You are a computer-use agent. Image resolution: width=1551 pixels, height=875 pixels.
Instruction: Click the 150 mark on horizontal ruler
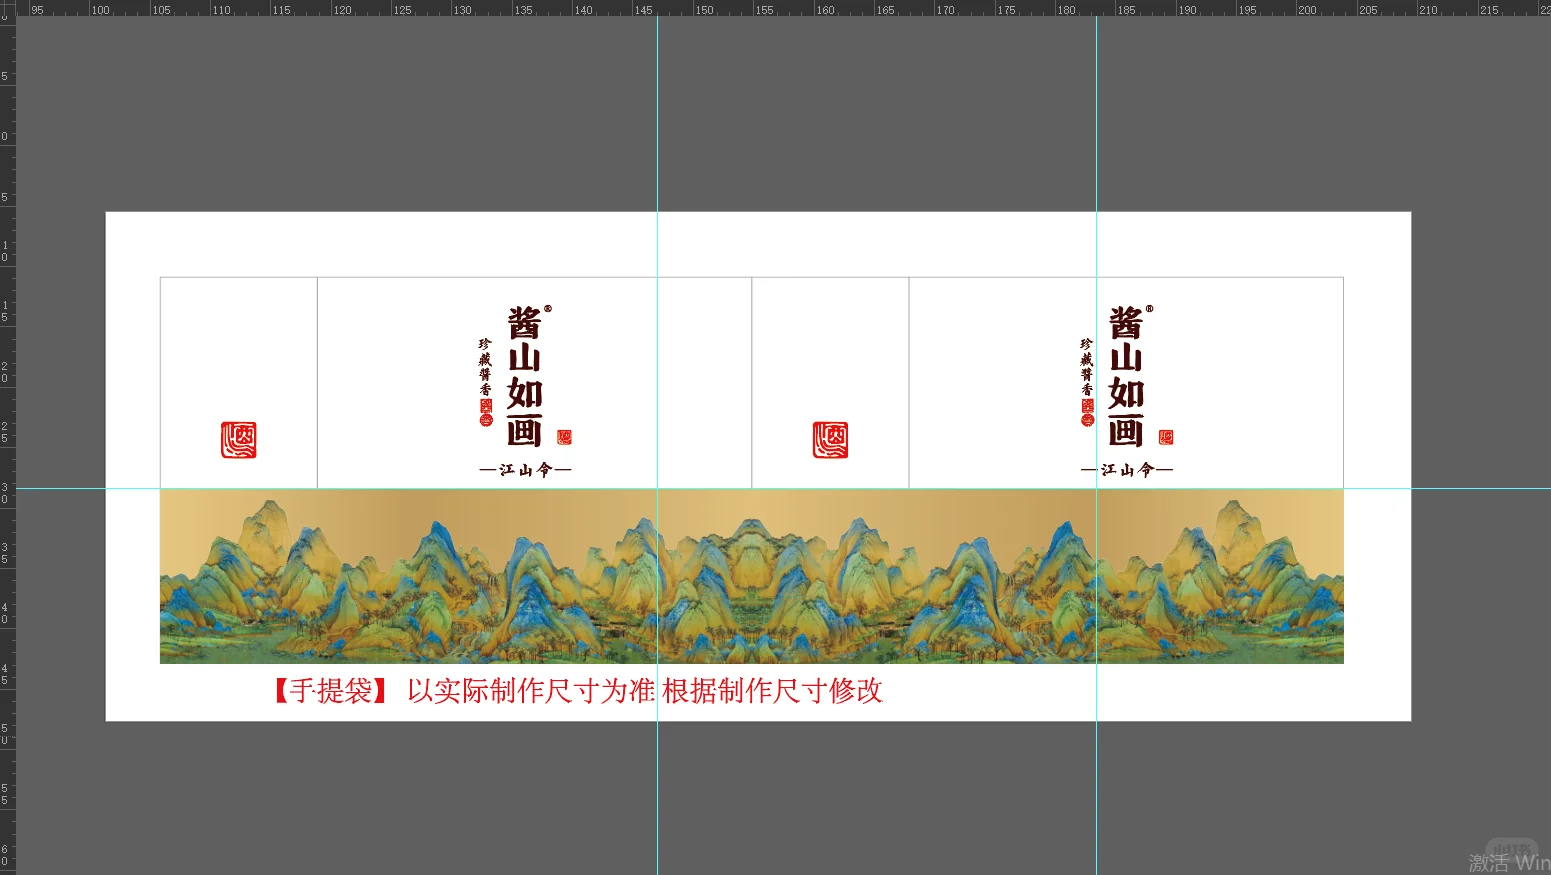click(x=703, y=10)
